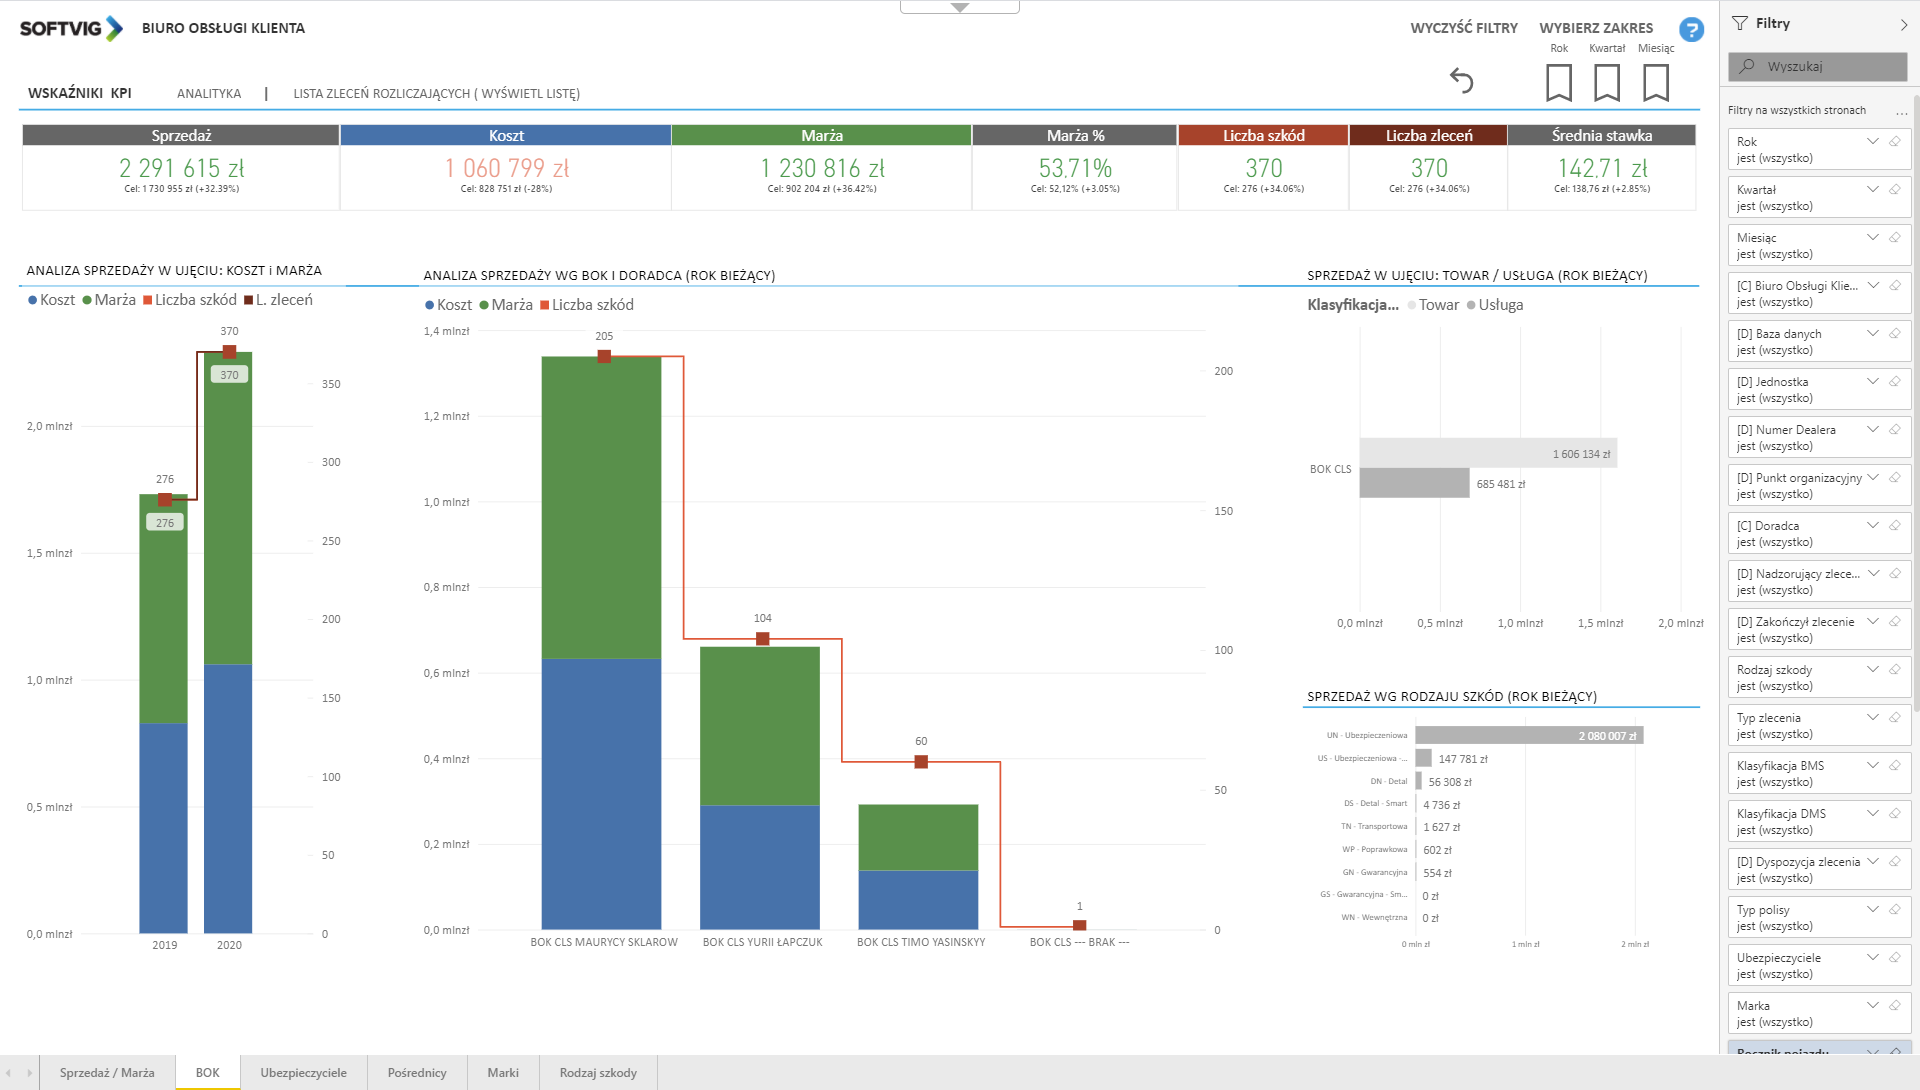Open the Rodzaj szkody page tab
The width and height of the screenshot is (1920, 1090).
[597, 1073]
